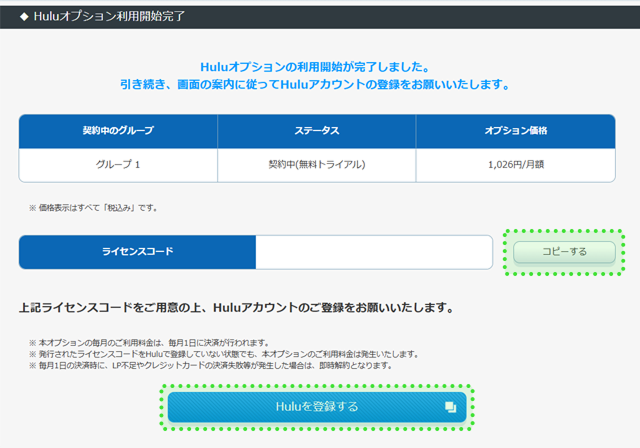The width and height of the screenshot is (640, 448).
Task: Click the blue line Huluオプションの利用開始が完了しました
Action: [314, 67]
